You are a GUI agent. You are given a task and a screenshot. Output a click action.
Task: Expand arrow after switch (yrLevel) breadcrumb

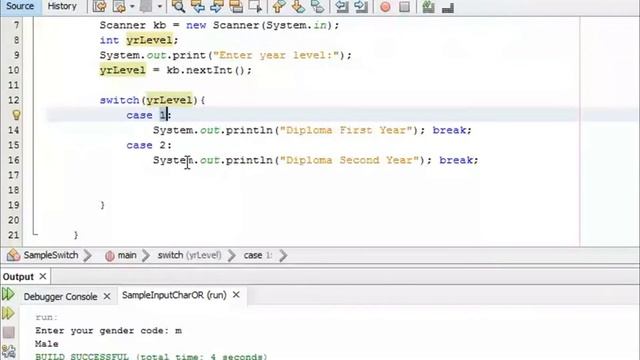click(231, 256)
